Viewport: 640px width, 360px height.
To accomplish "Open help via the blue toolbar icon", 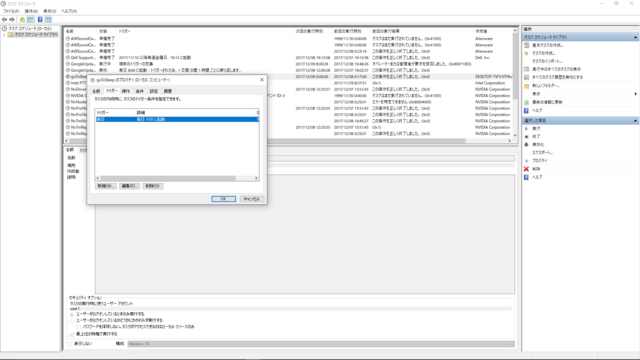I will tap(40, 20).
